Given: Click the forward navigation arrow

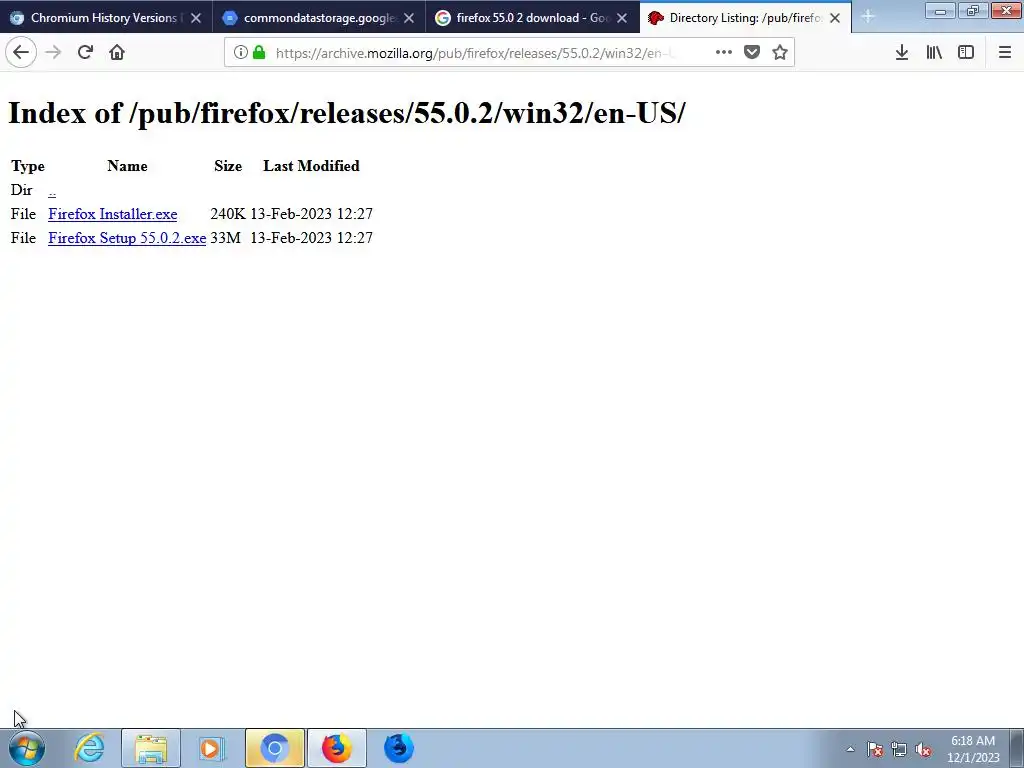Looking at the screenshot, I should [x=54, y=52].
